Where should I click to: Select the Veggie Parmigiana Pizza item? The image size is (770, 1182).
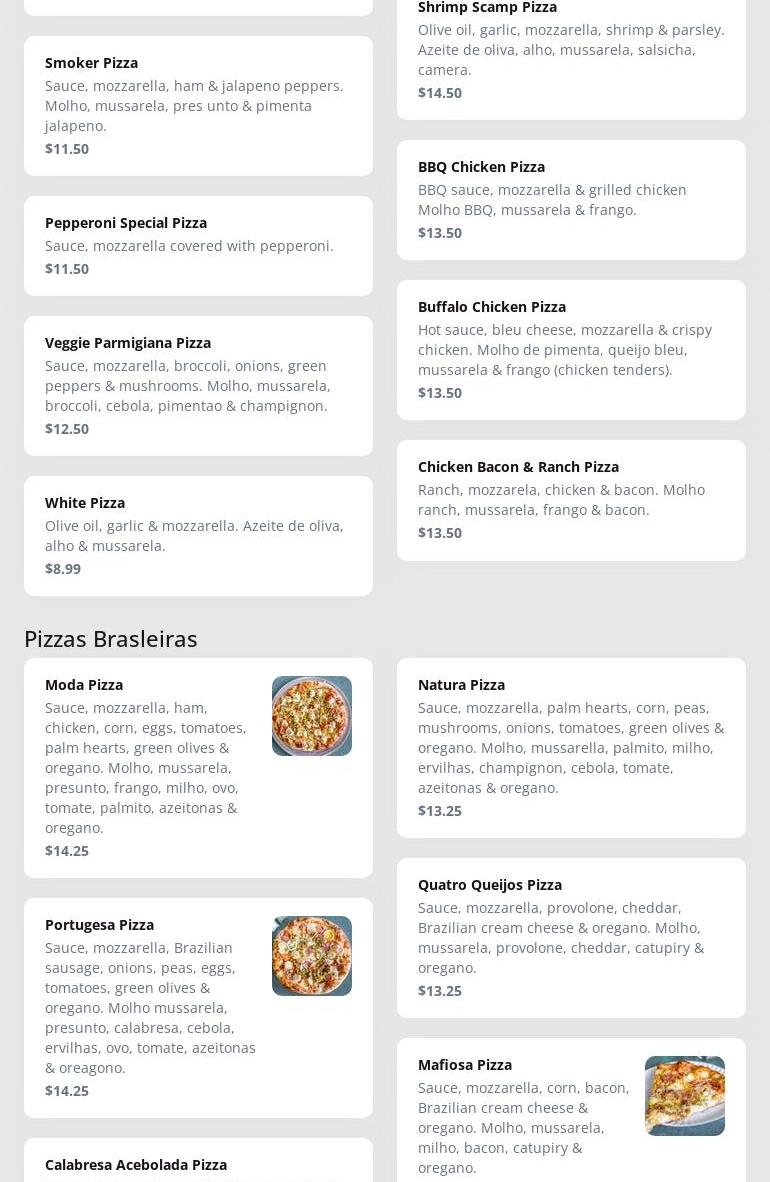pyautogui.click(x=198, y=385)
